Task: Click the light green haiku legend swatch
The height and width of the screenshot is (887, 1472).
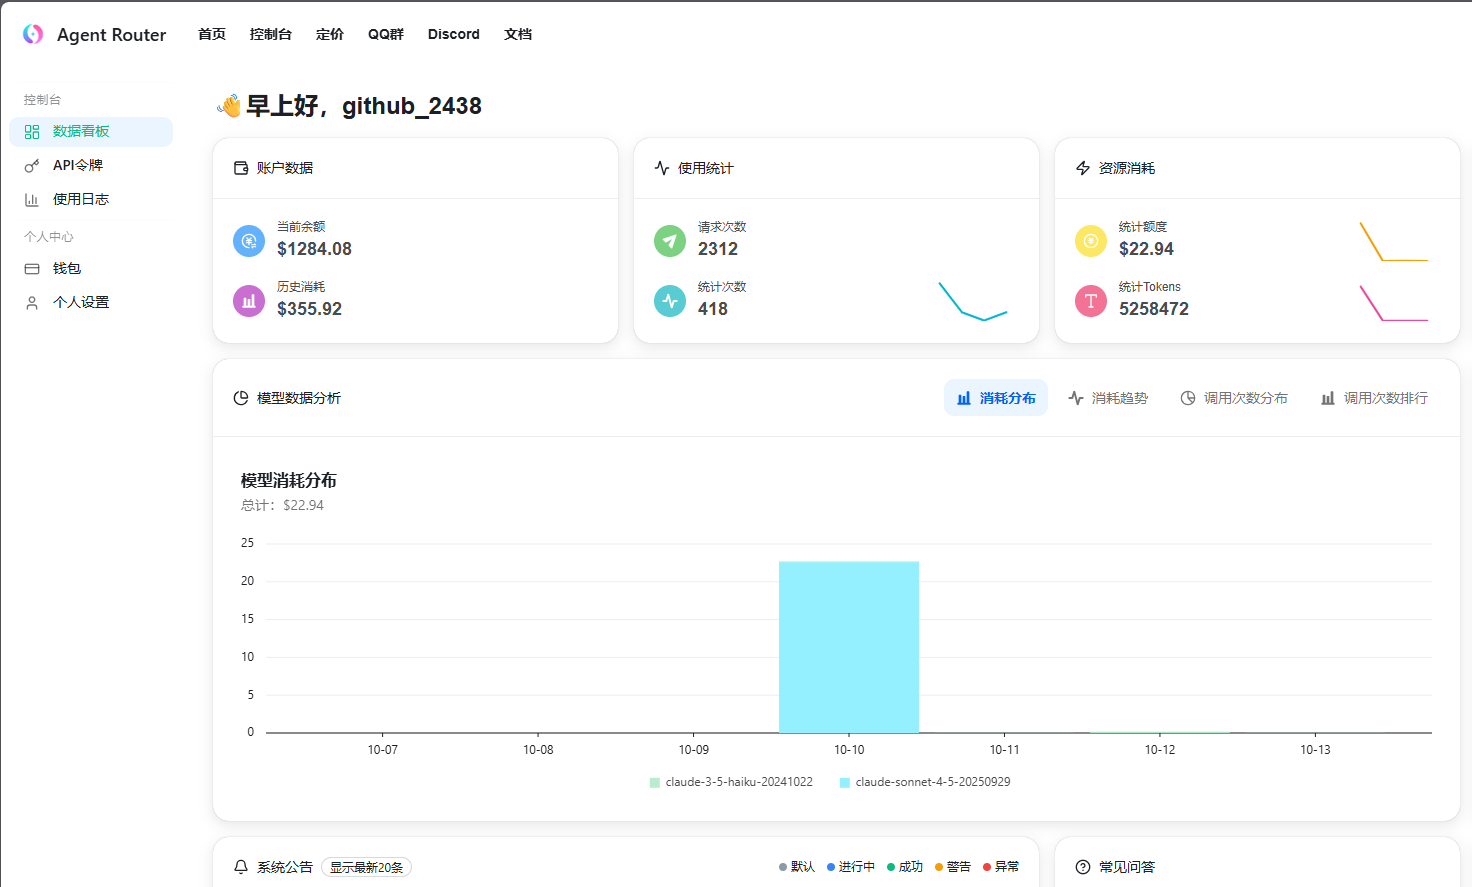Action: [655, 783]
